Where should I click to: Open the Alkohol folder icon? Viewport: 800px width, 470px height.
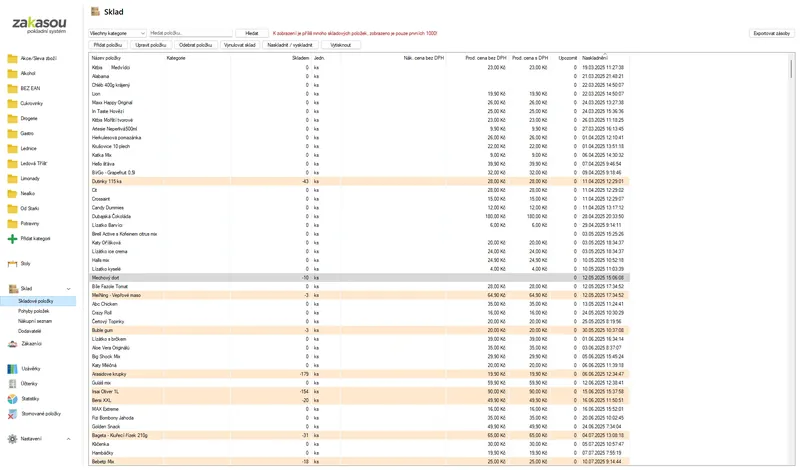pyautogui.click(x=13, y=73)
